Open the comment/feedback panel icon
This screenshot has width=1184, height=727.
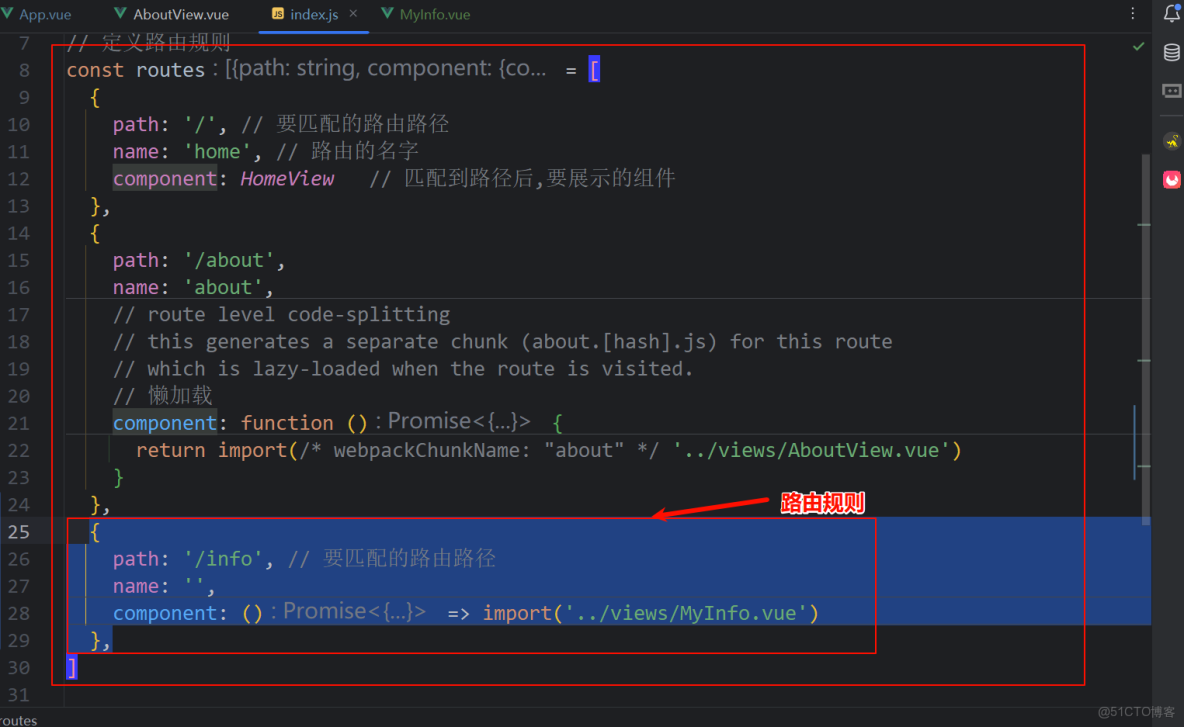coord(1171,91)
